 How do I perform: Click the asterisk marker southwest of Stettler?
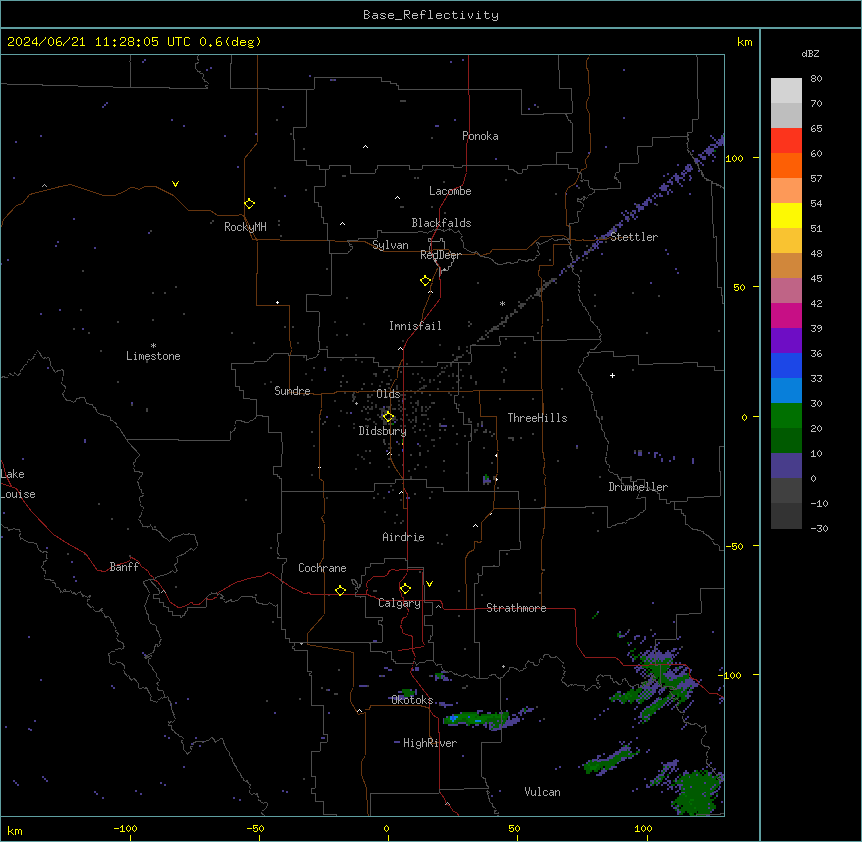pyautogui.click(x=502, y=303)
